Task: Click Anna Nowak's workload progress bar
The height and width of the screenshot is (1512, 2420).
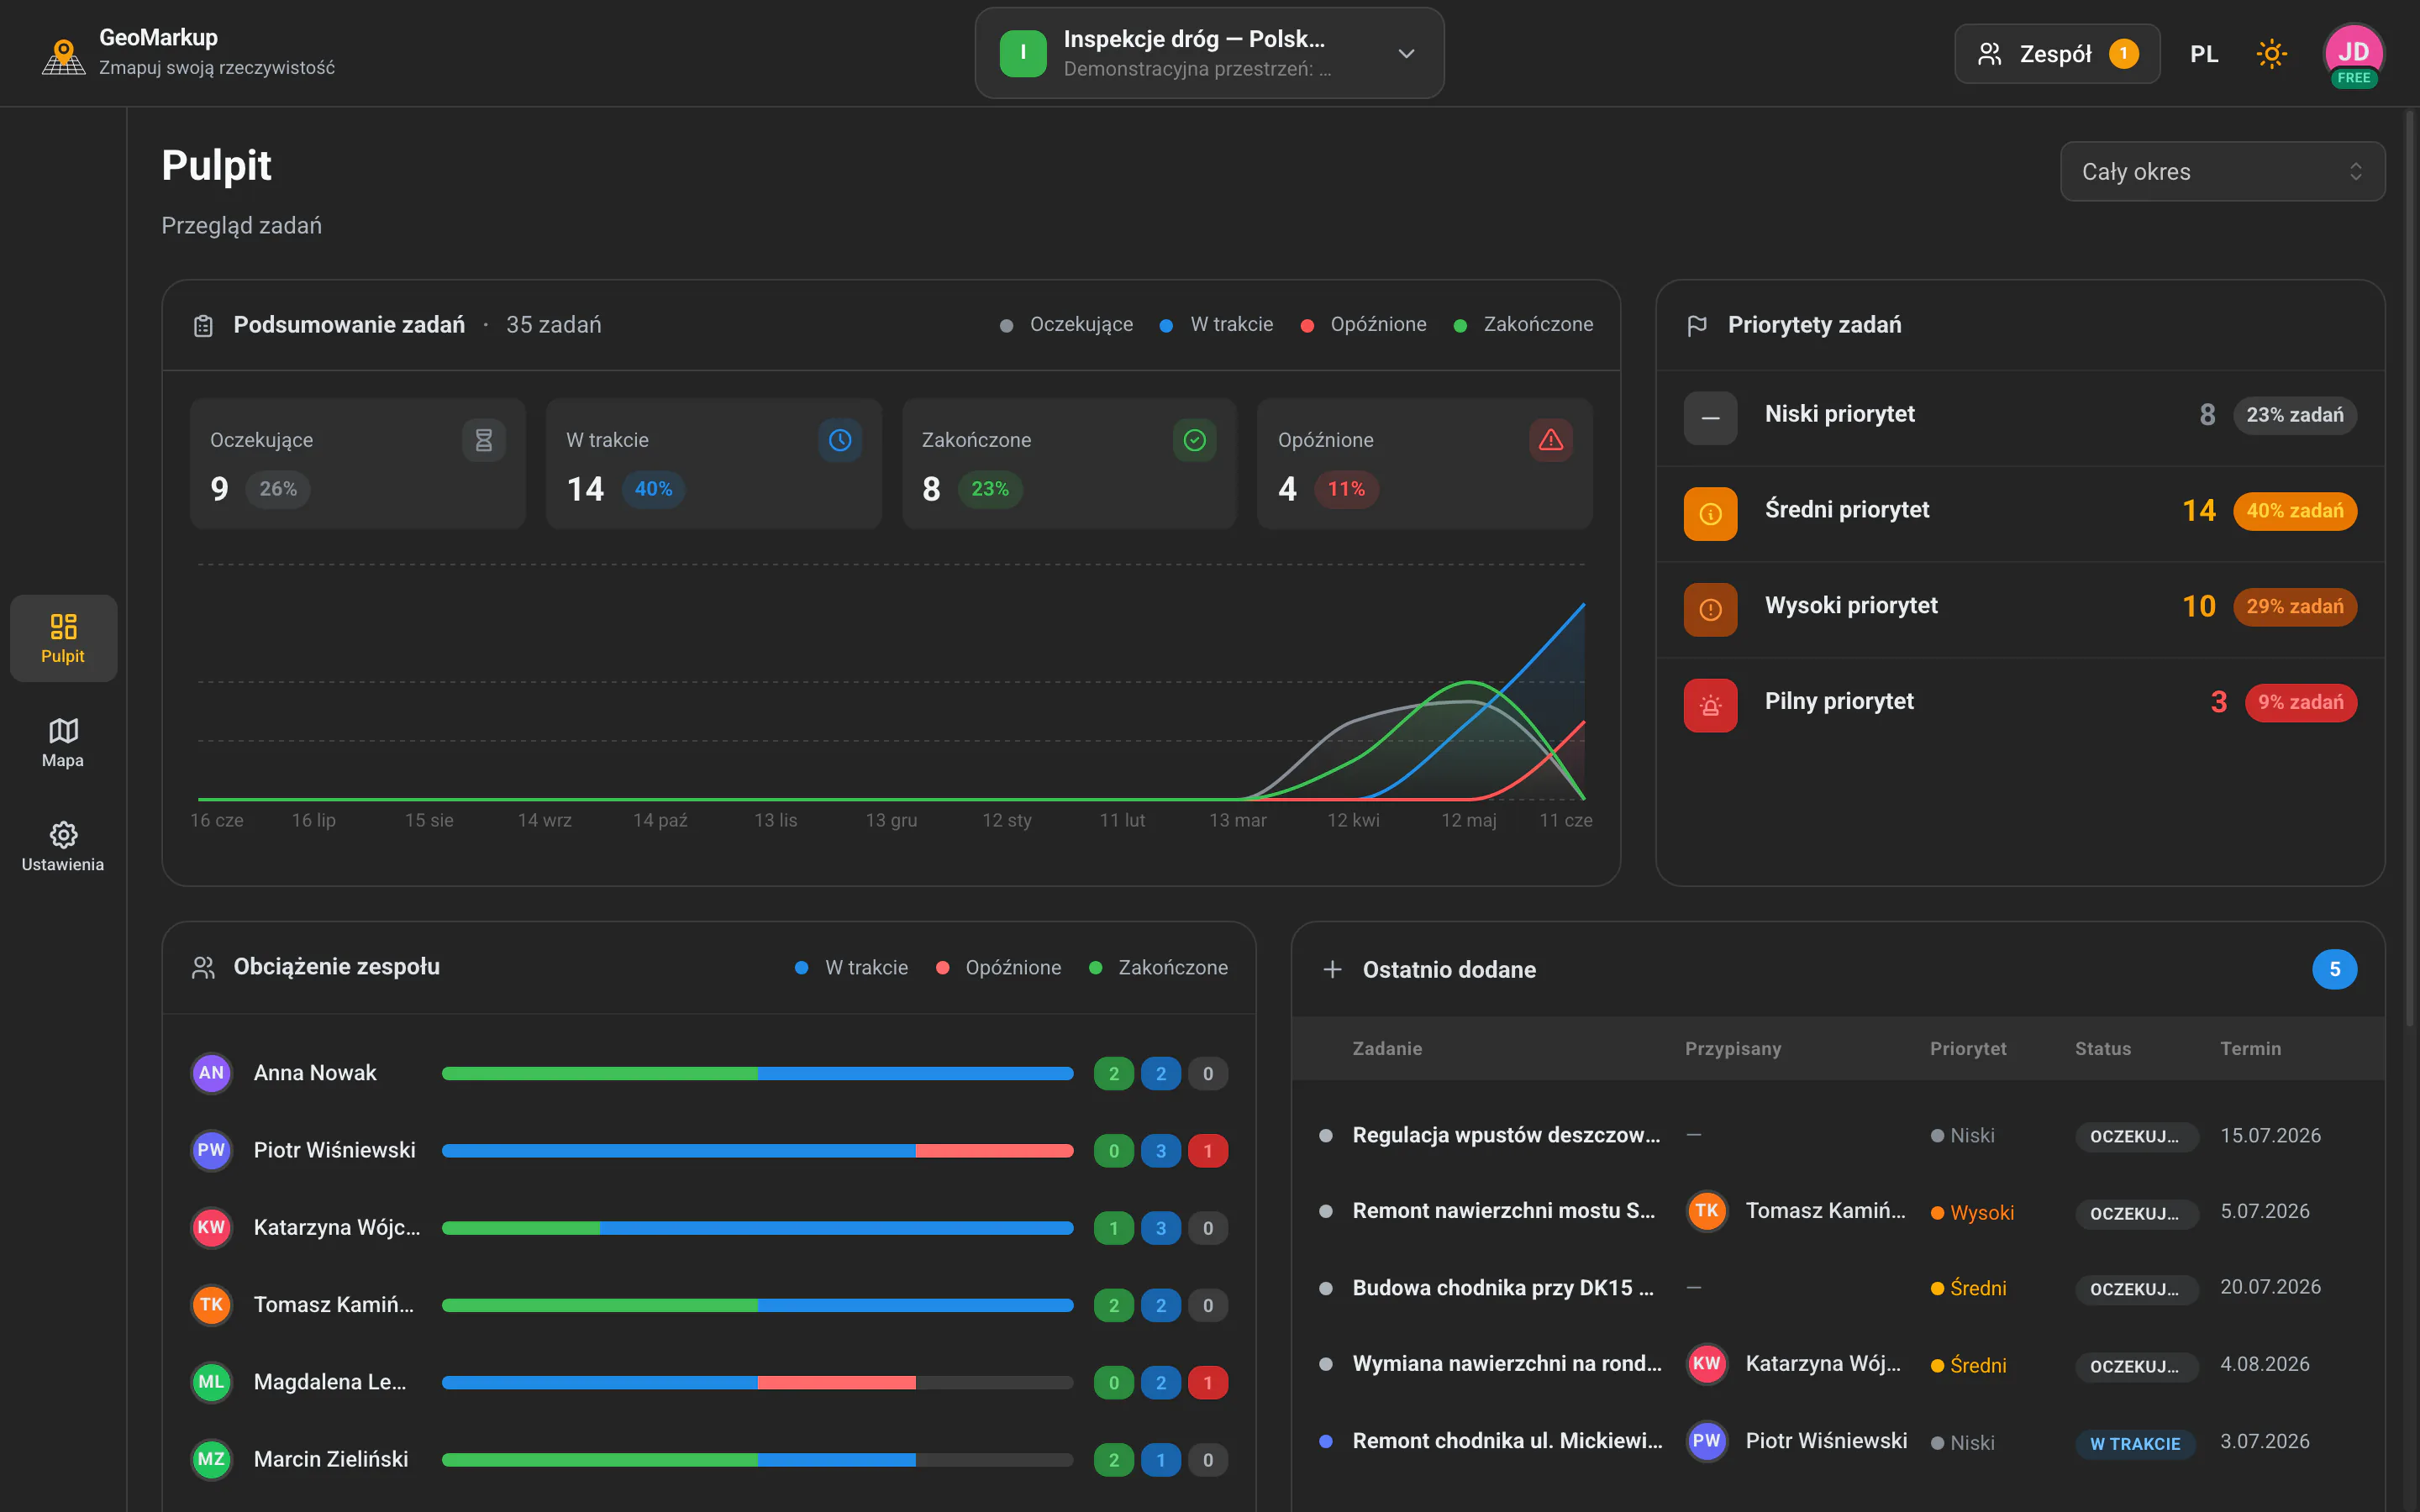Action: coord(757,1074)
